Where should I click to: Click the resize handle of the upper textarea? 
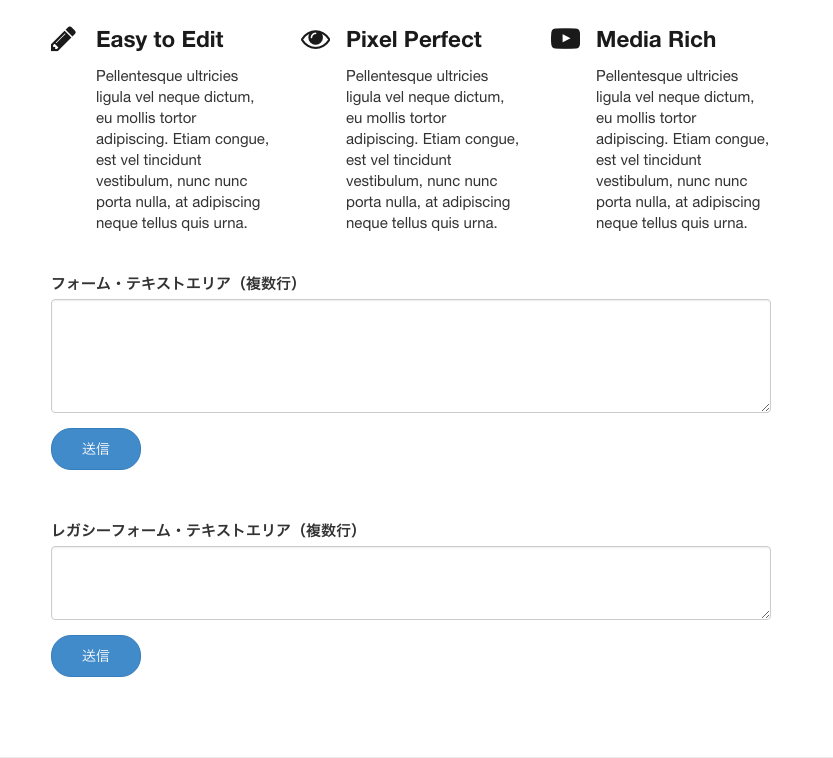click(766, 407)
